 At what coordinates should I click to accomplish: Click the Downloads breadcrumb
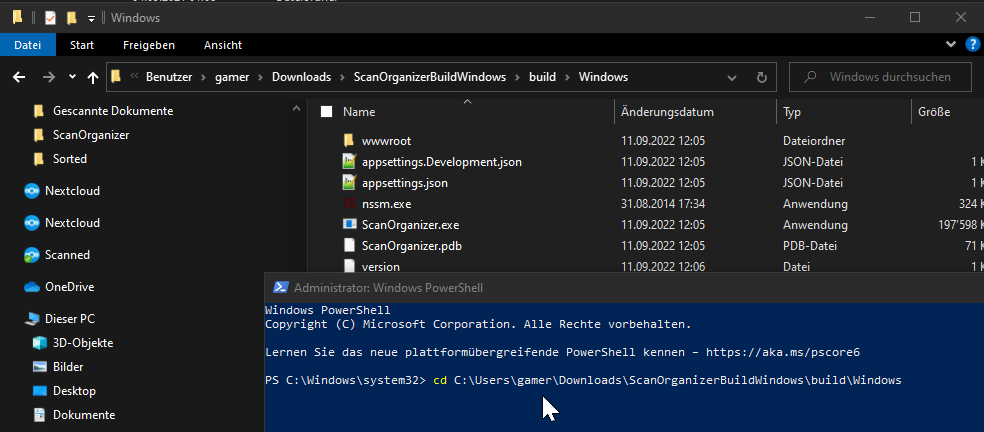(x=301, y=77)
